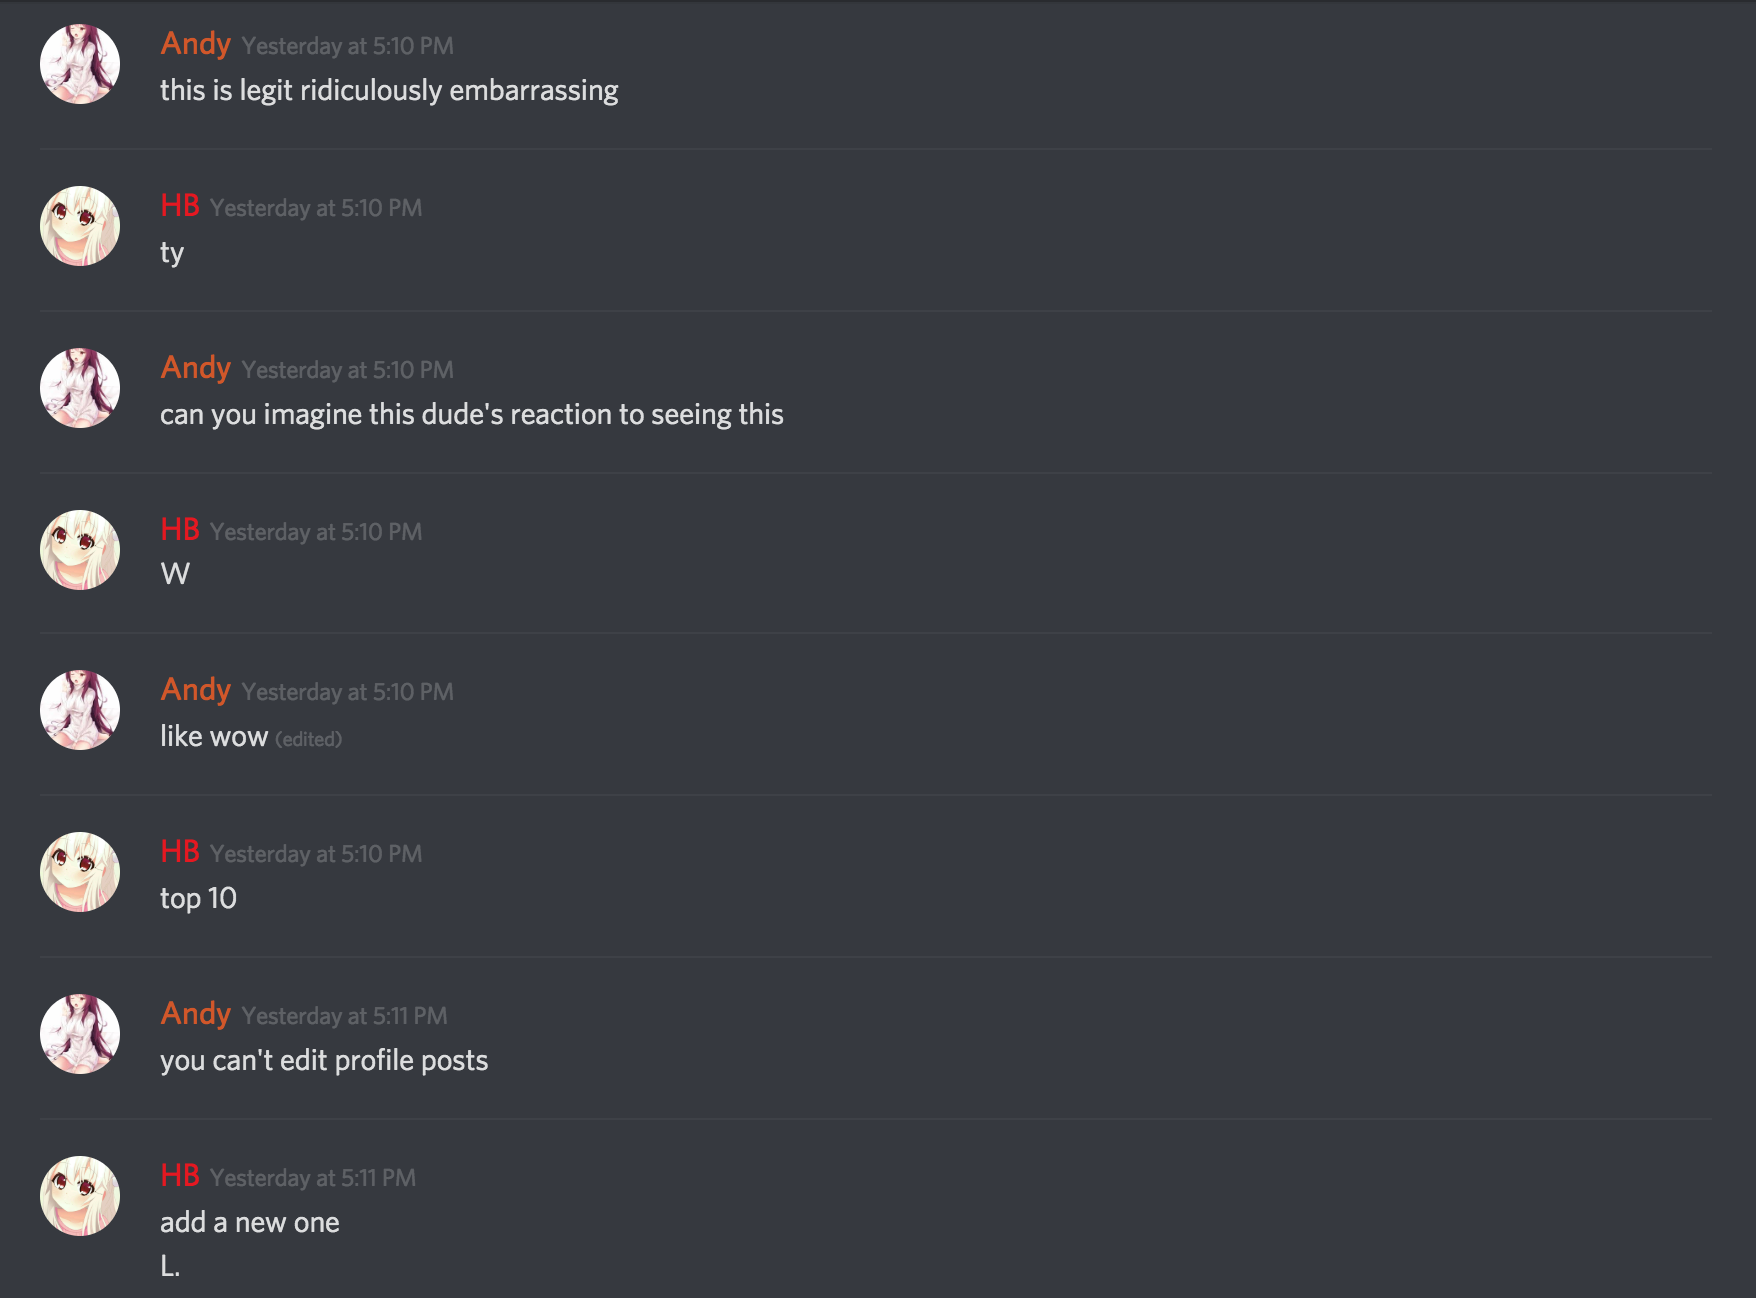
Task: Open Andy's avatar on embarrassing message
Action: (80, 64)
